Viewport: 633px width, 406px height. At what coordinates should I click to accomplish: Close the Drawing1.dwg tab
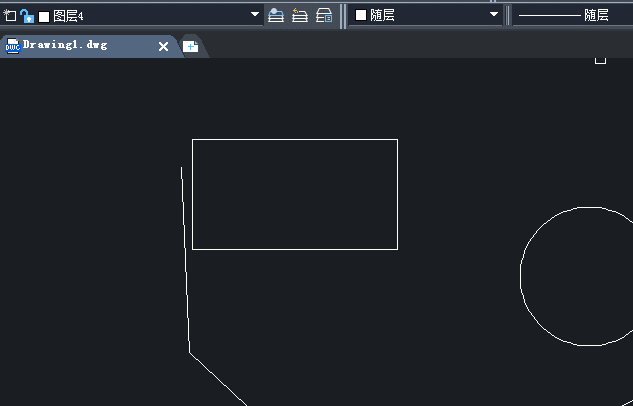(163, 46)
